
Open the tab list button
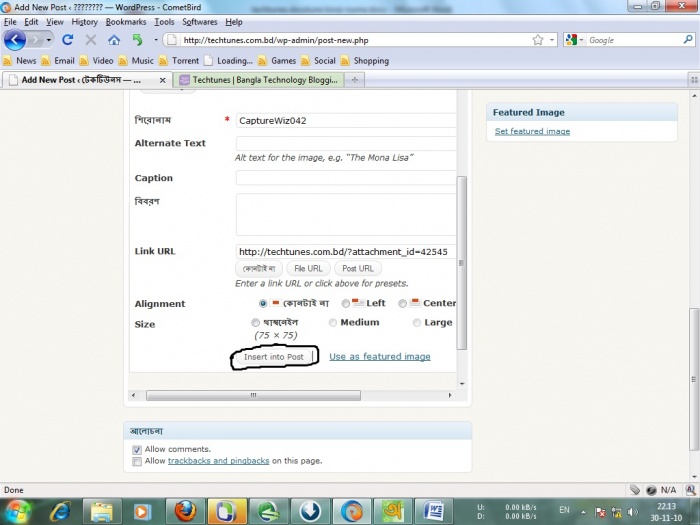[694, 80]
